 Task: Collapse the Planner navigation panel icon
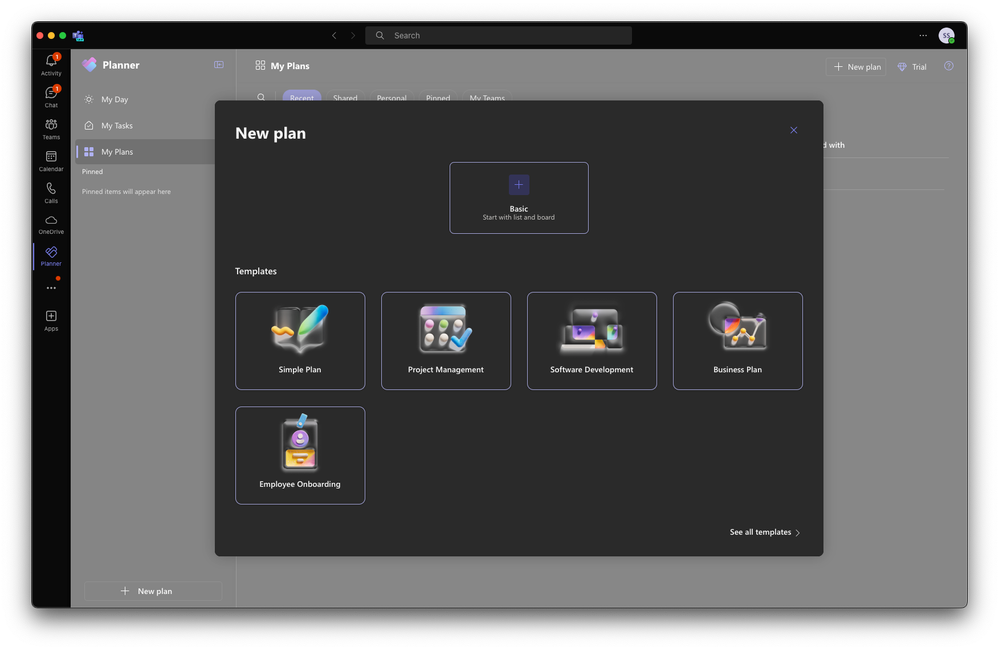219,65
